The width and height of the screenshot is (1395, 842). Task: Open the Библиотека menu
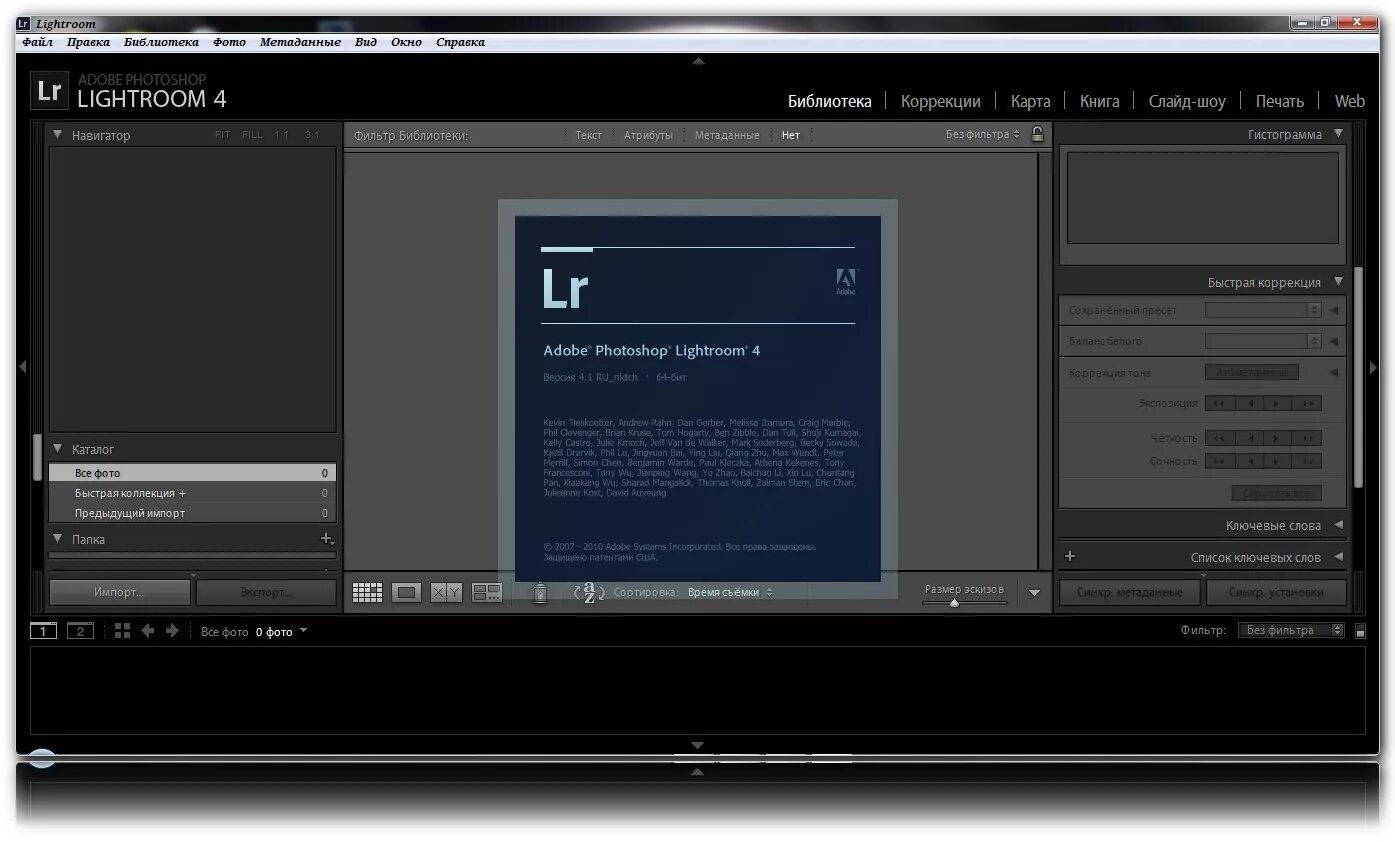click(x=161, y=42)
